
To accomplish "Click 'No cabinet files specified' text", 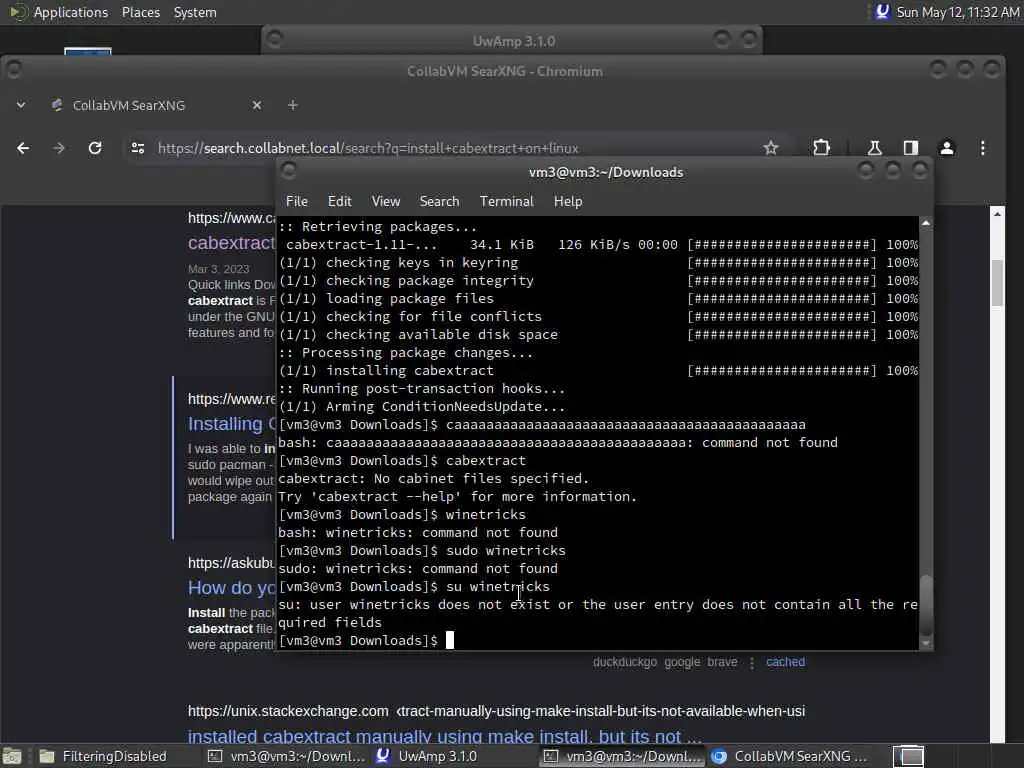I will pyautogui.click(x=481, y=479).
